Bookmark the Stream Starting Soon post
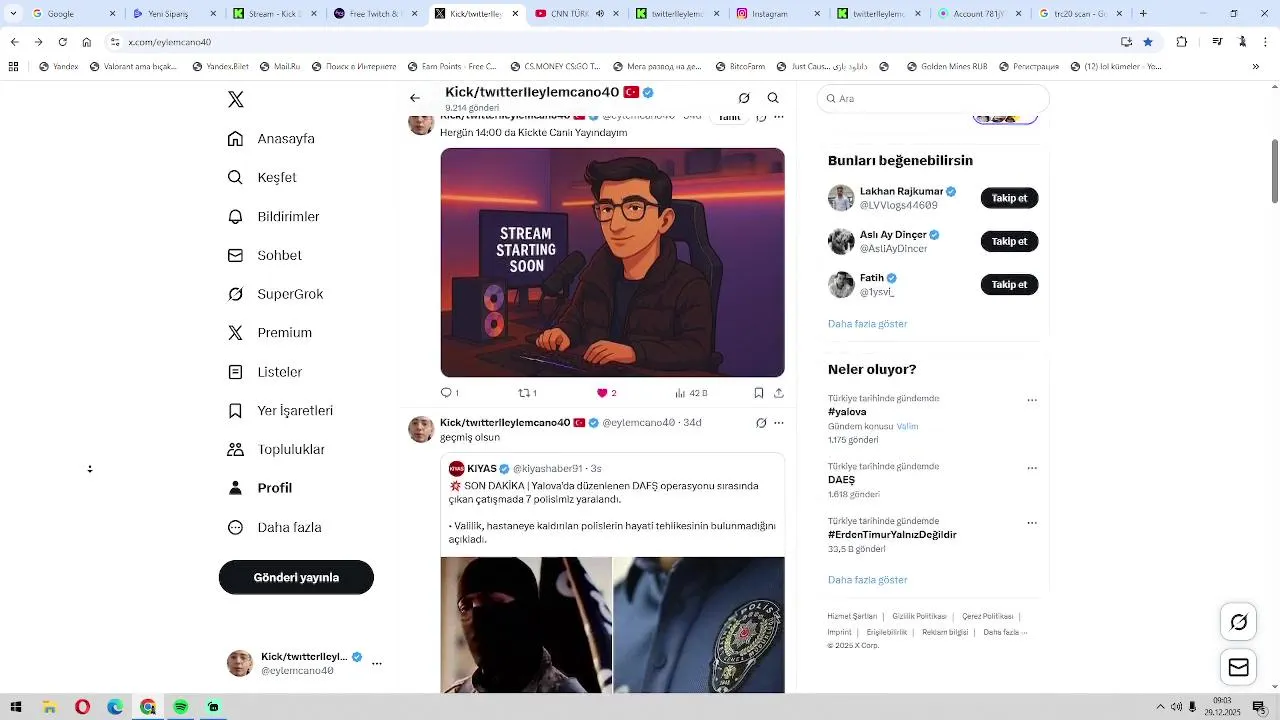The width and height of the screenshot is (1280, 720). tap(759, 393)
